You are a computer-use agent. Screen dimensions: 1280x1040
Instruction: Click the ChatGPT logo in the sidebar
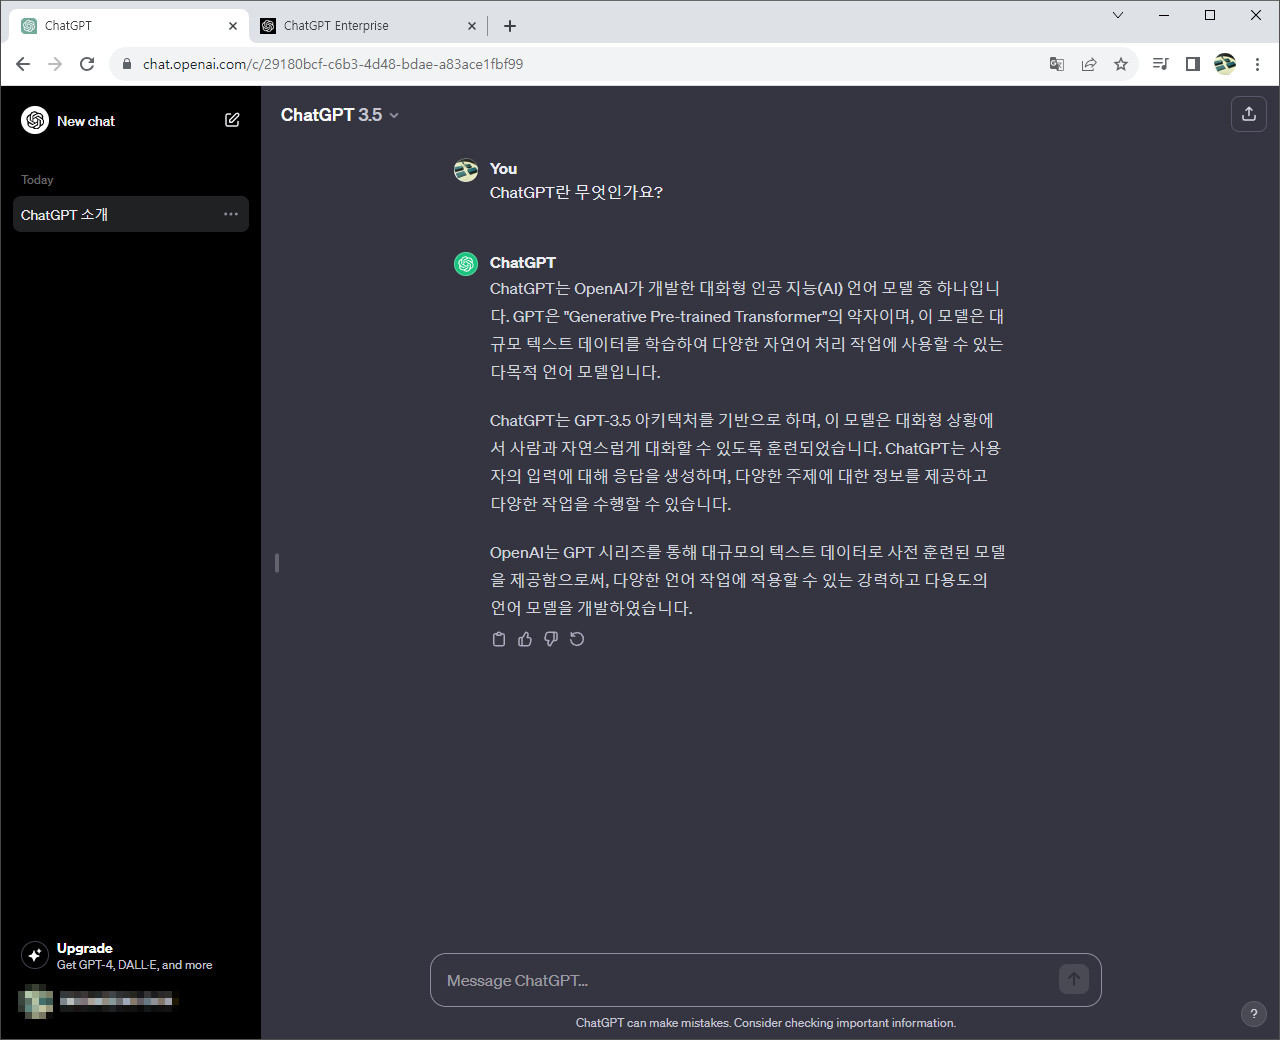(x=35, y=120)
